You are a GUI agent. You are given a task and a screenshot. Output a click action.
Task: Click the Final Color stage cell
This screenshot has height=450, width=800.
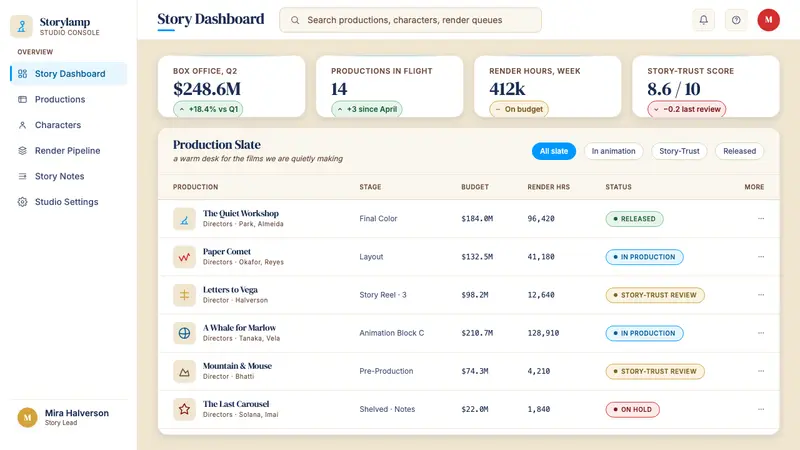378,218
